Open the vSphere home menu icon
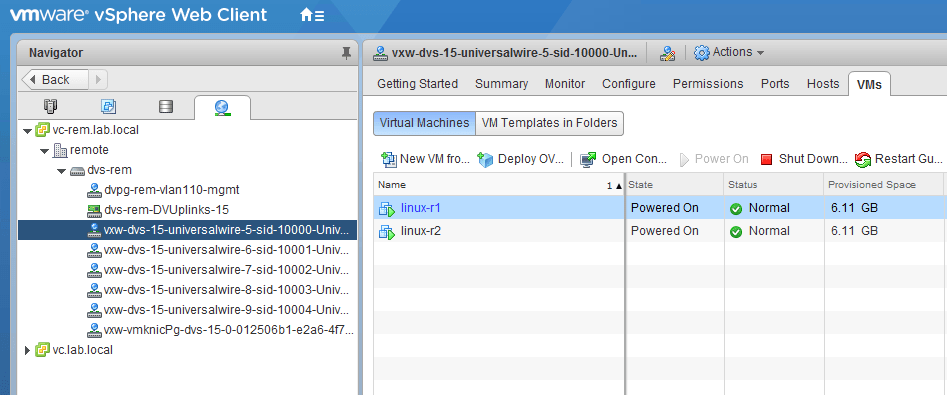Screen dimensions: 947x395 (x=312, y=16)
